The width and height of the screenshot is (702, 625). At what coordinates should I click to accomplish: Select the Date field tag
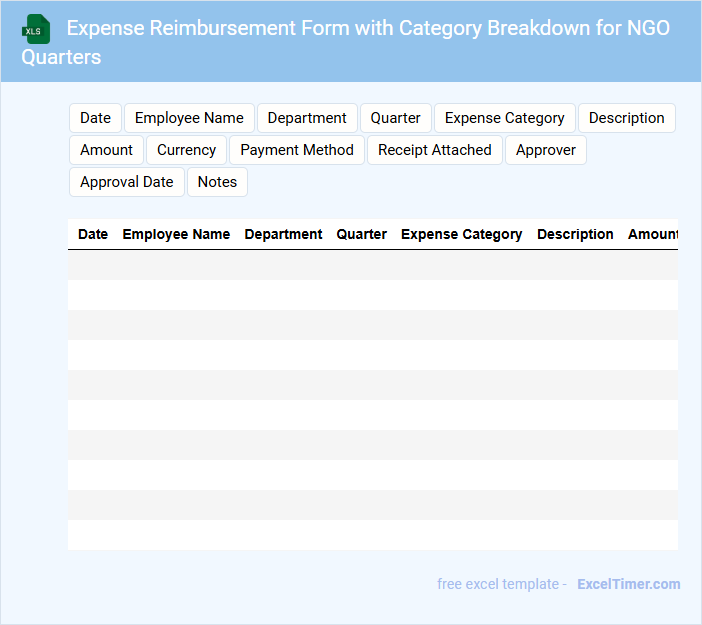tap(95, 118)
